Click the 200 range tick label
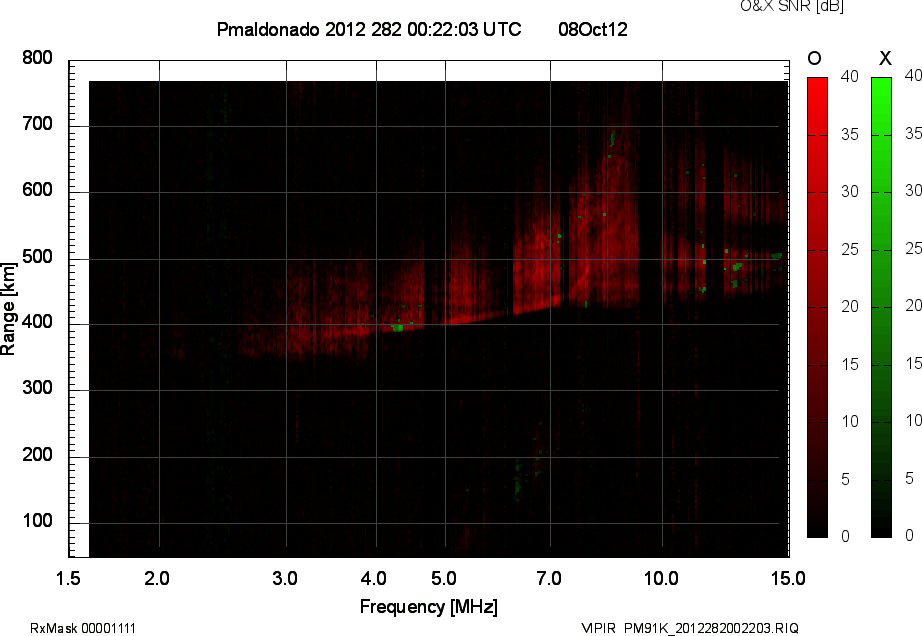The image size is (922, 636). [x=38, y=455]
